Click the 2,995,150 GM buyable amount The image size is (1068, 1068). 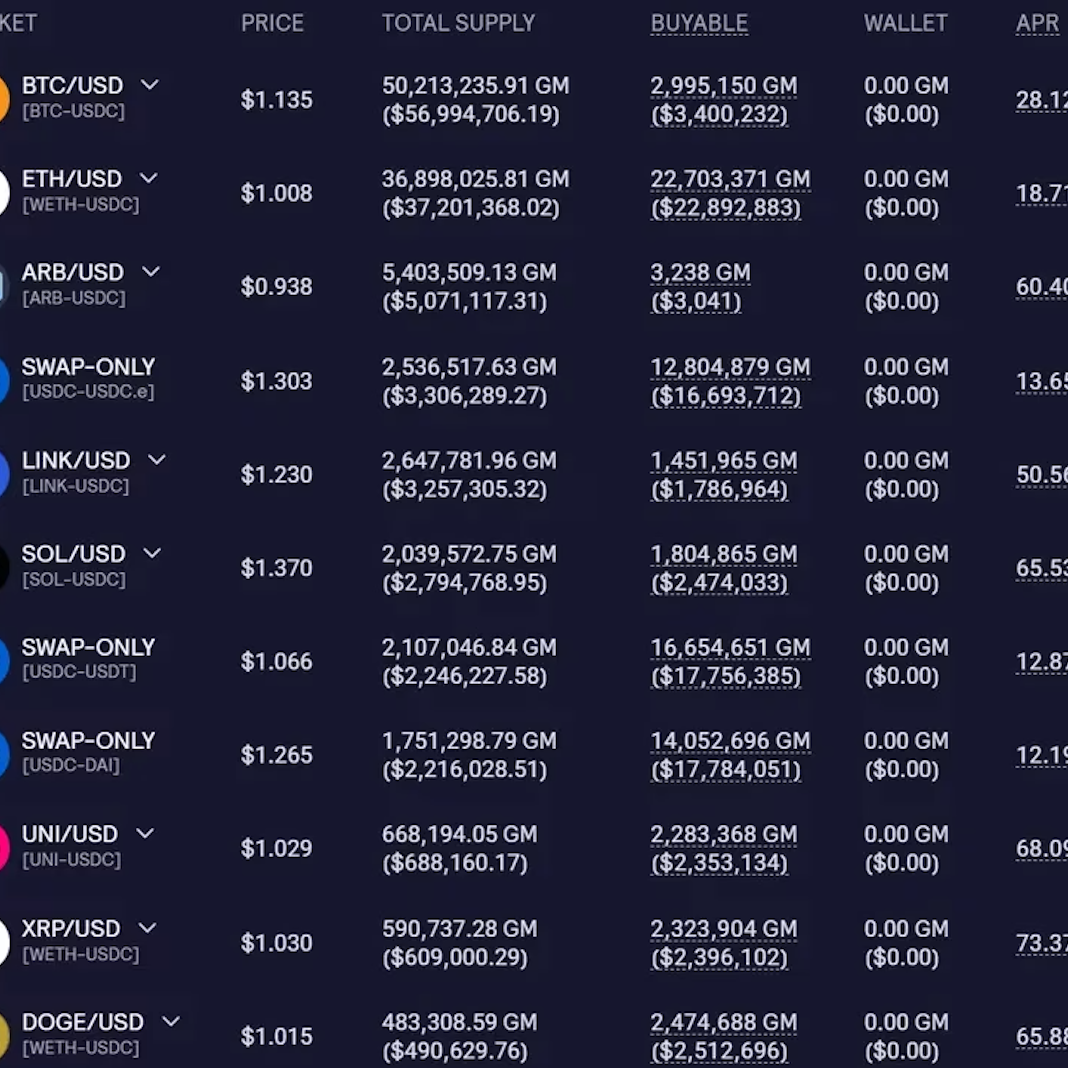[723, 86]
